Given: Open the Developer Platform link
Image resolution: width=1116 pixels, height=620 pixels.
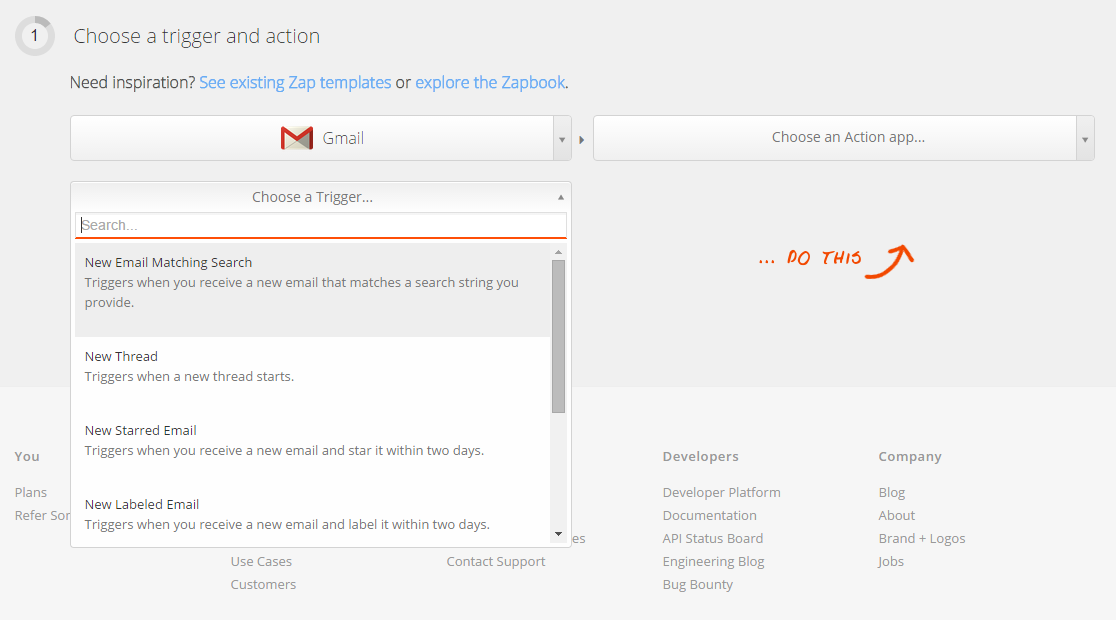Looking at the screenshot, I should [x=722, y=493].
